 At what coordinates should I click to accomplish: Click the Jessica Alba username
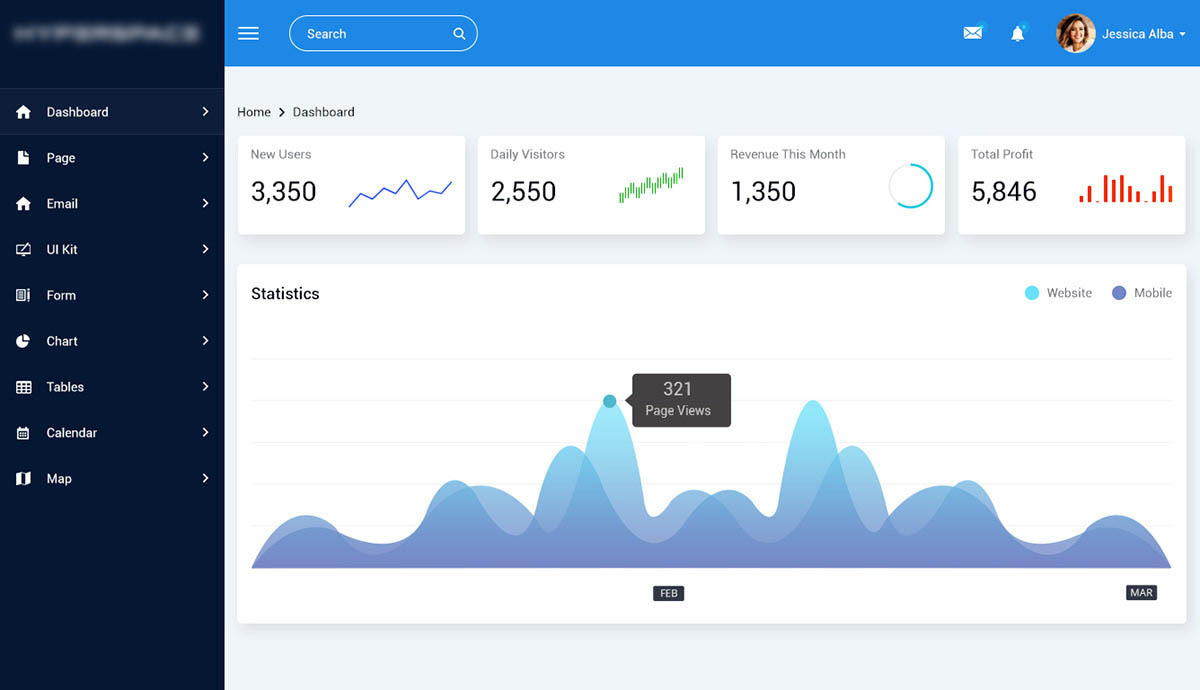click(x=1137, y=34)
